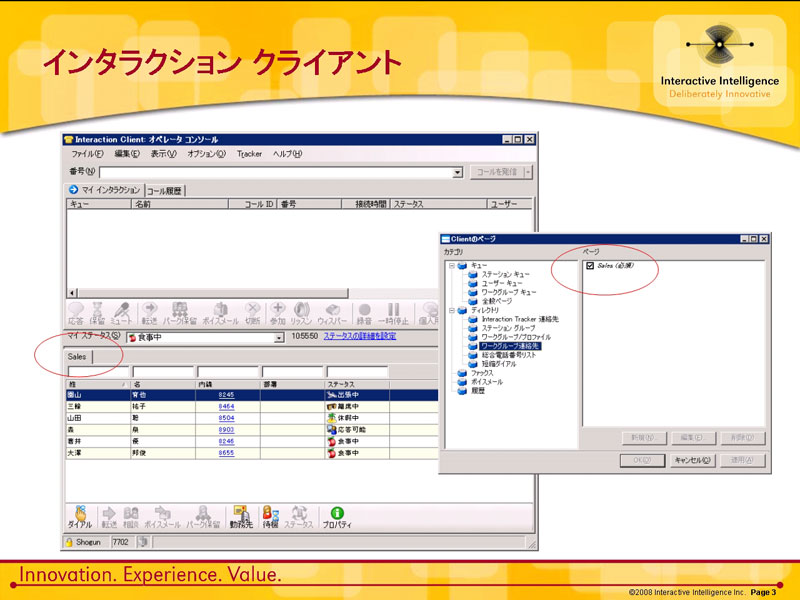This screenshot has width=800, height=600.
Task: Open the 編集(E) menu in the menu bar
Action: click(127, 154)
